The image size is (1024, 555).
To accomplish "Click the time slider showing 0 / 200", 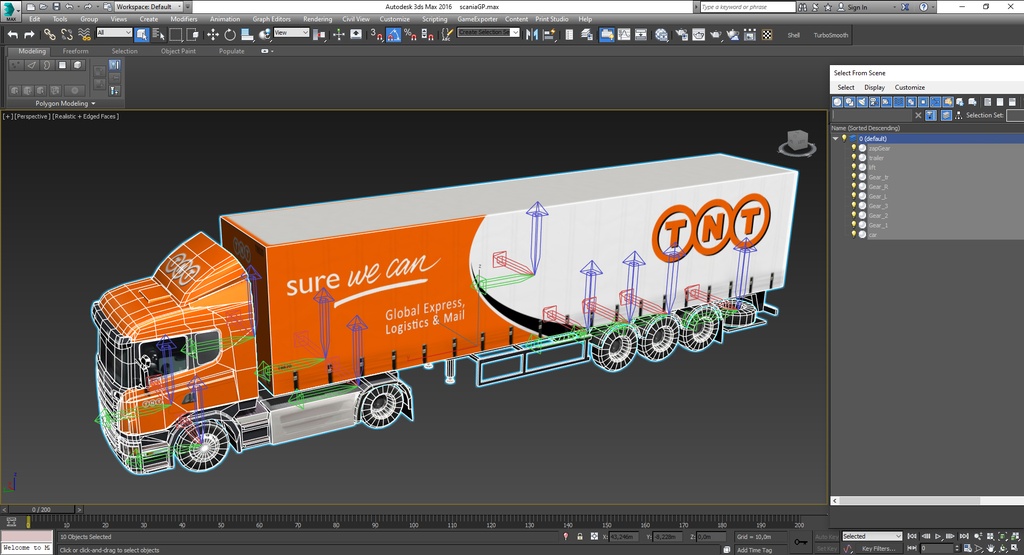I will coord(40,509).
